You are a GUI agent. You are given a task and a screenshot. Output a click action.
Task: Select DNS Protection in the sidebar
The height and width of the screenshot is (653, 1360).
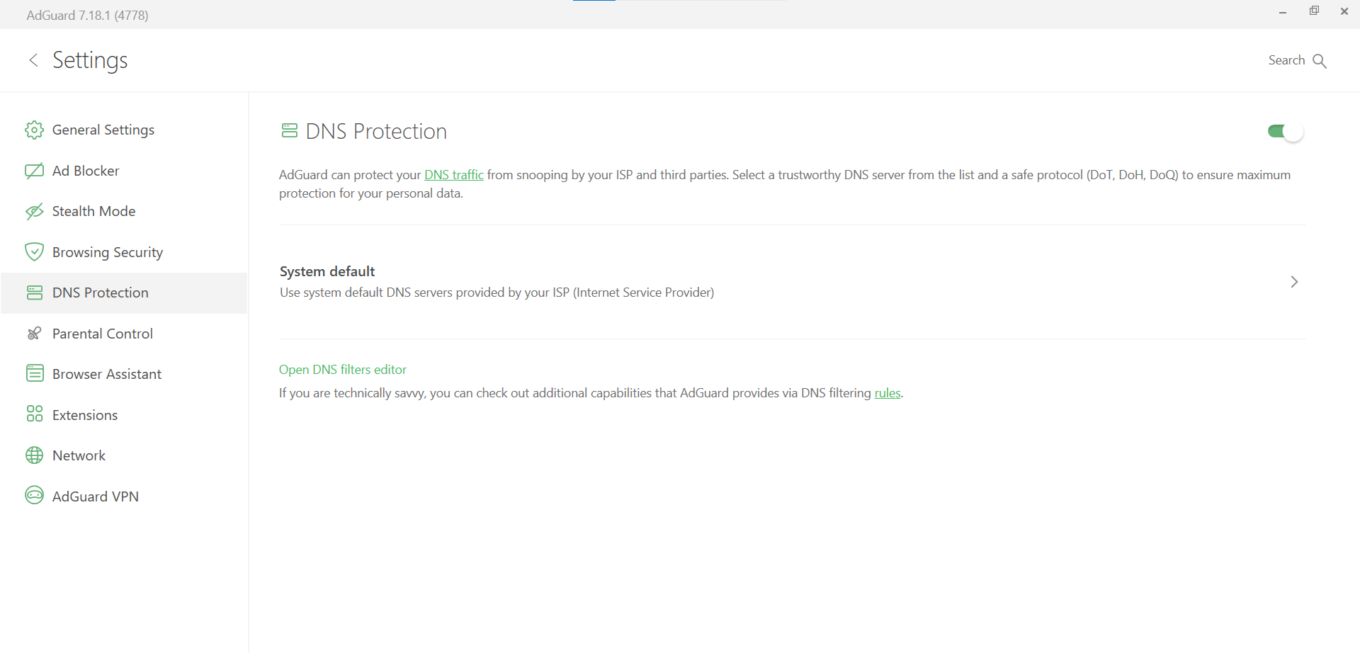[100, 293]
